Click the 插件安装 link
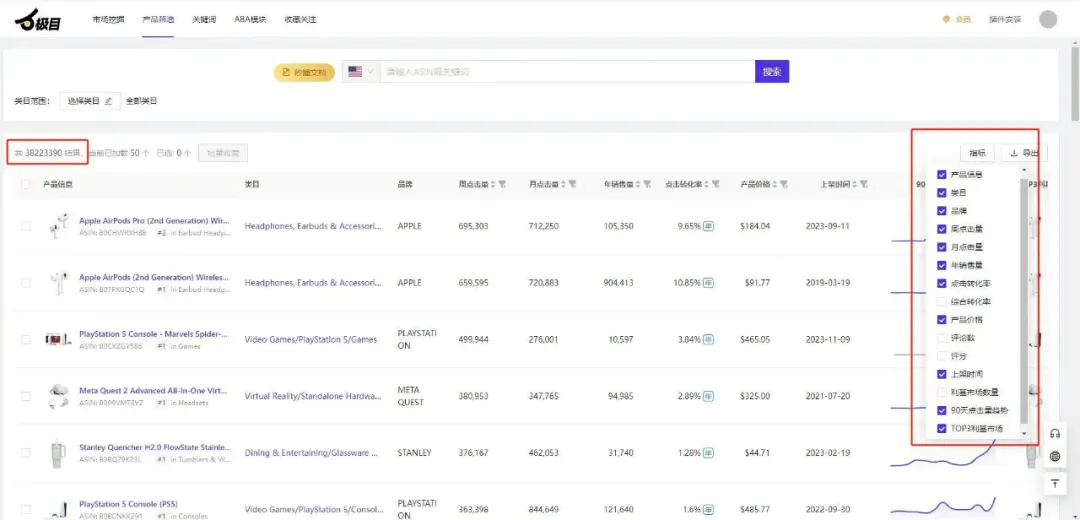This screenshot has width=1080, height=520. [x=1005, y=19]
